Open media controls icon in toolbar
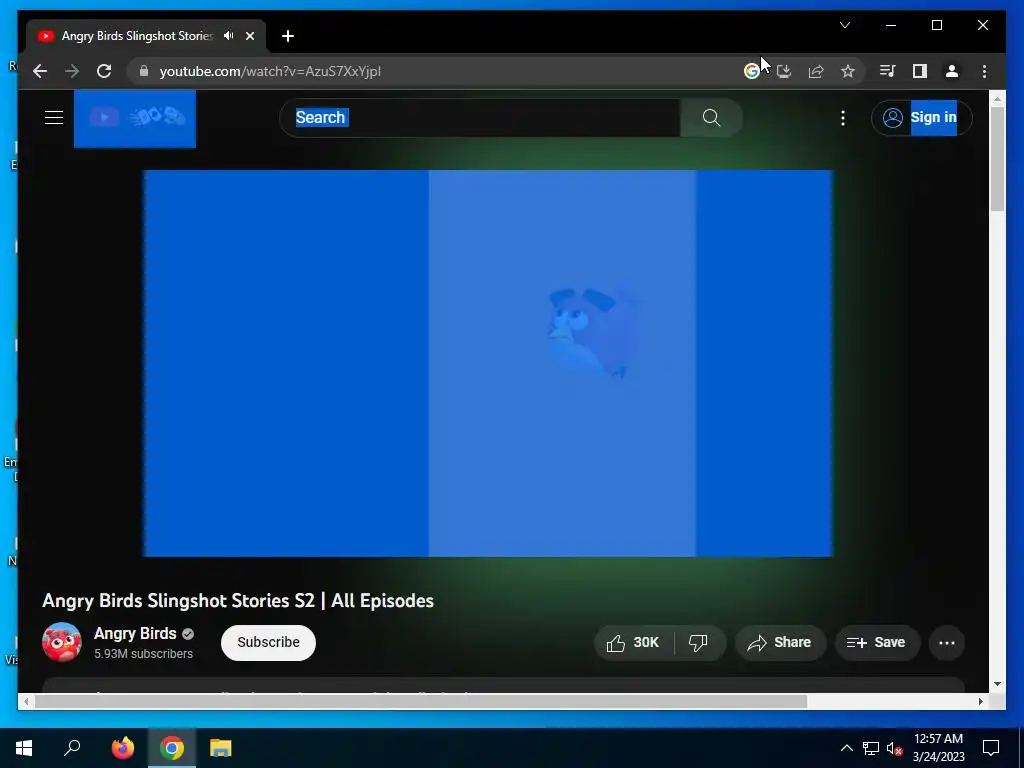This screenshot has width=1024, height=768. tap(887, 71)
